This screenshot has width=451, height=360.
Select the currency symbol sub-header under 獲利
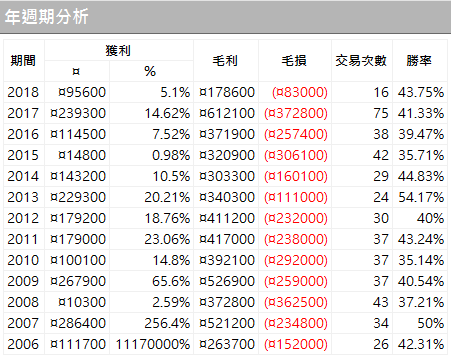coord(77,71)
